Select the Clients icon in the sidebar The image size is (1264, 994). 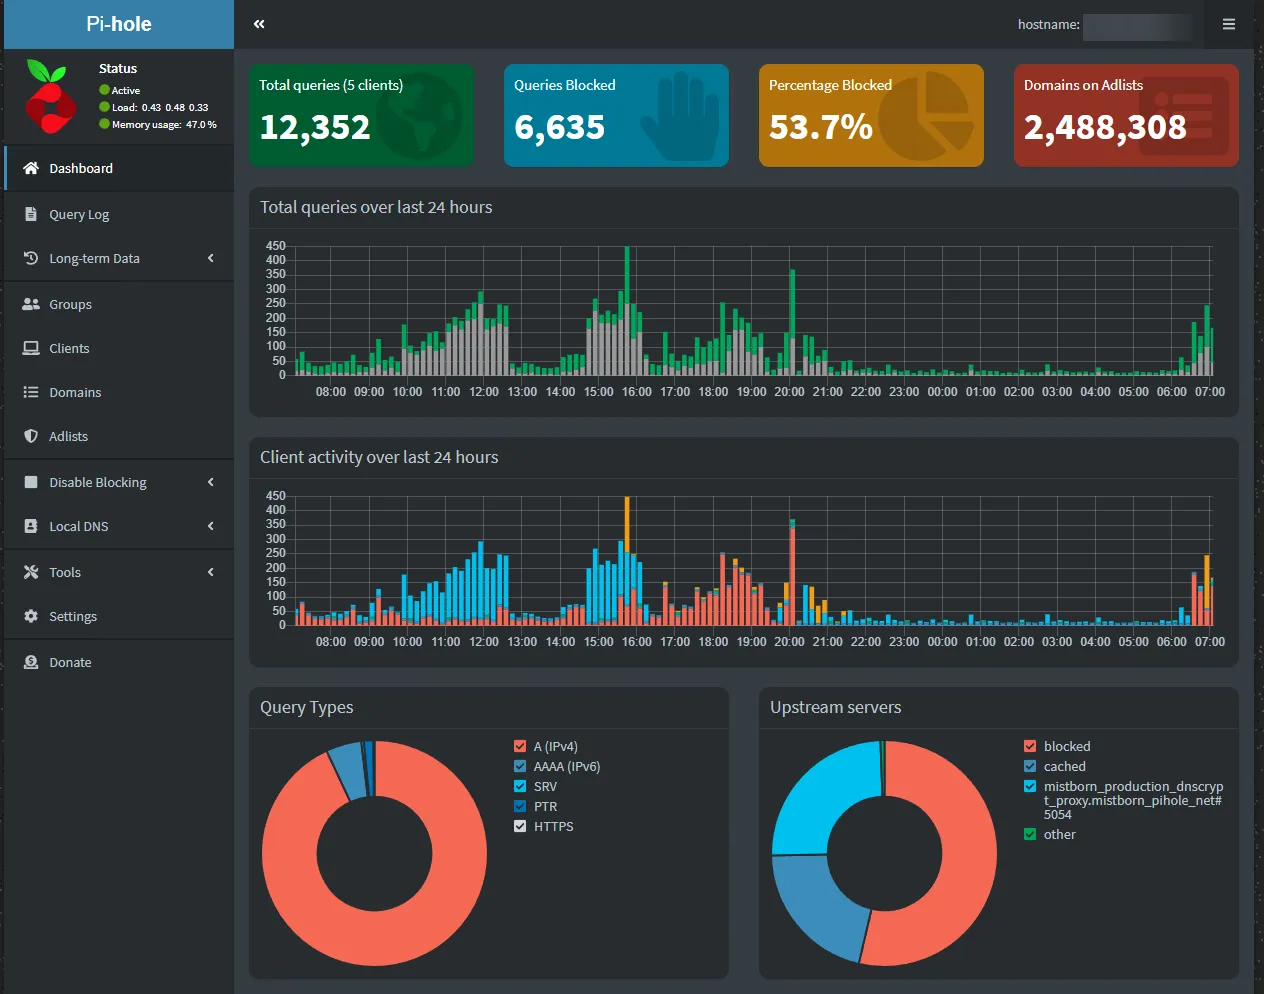[31, 348]
